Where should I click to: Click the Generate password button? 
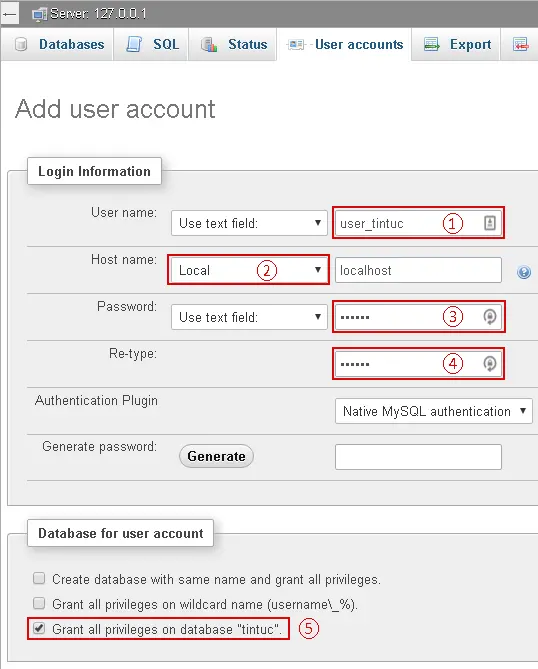[216, 456]
